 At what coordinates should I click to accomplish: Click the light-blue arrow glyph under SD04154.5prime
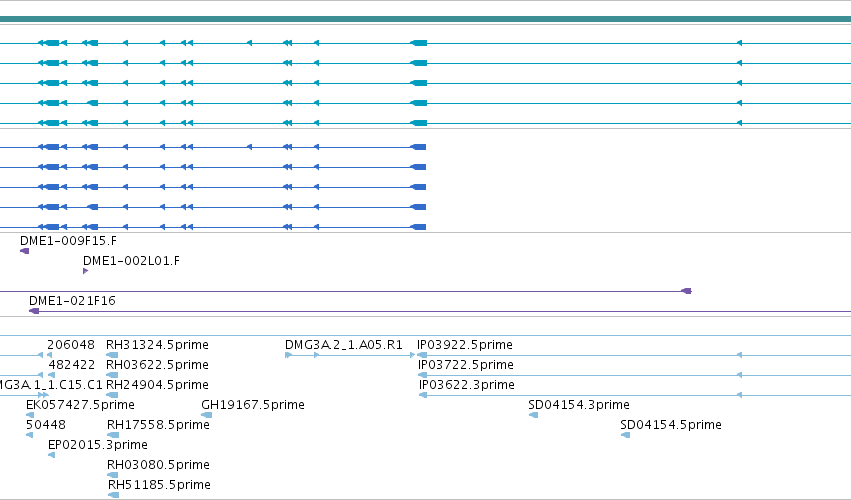click(625, 435)
